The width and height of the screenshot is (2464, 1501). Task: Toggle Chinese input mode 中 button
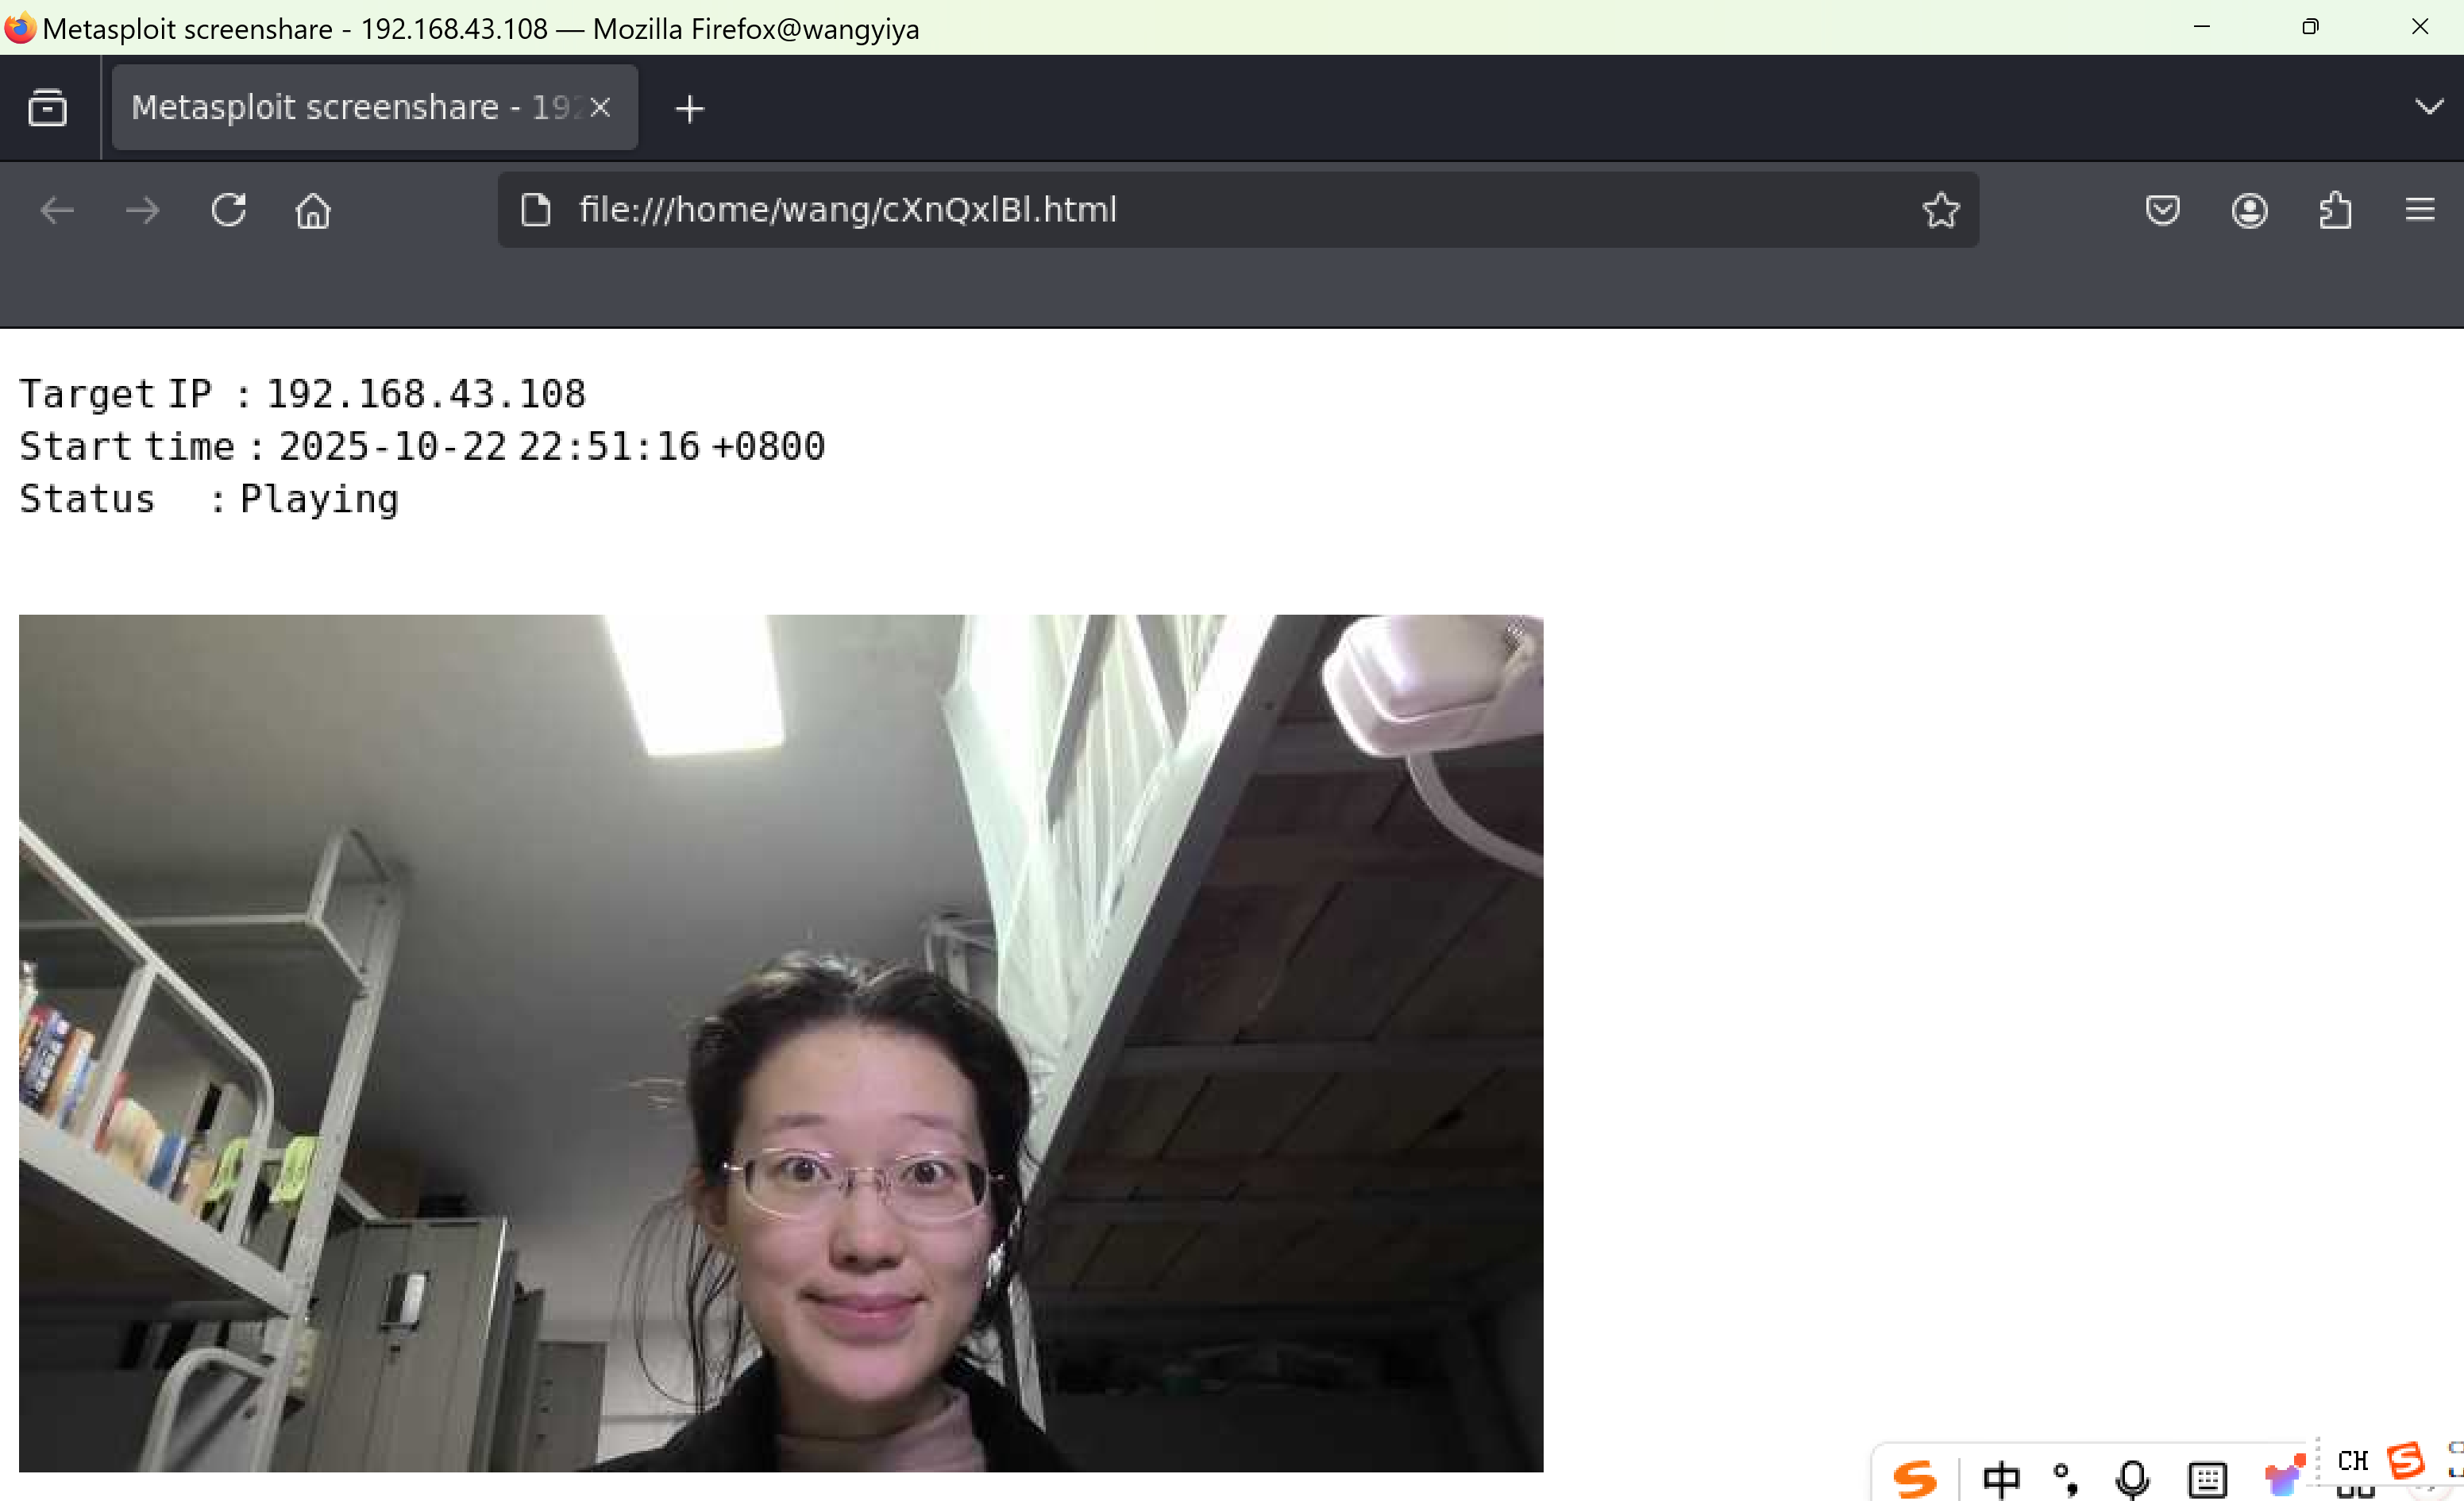(2001, 1479)
